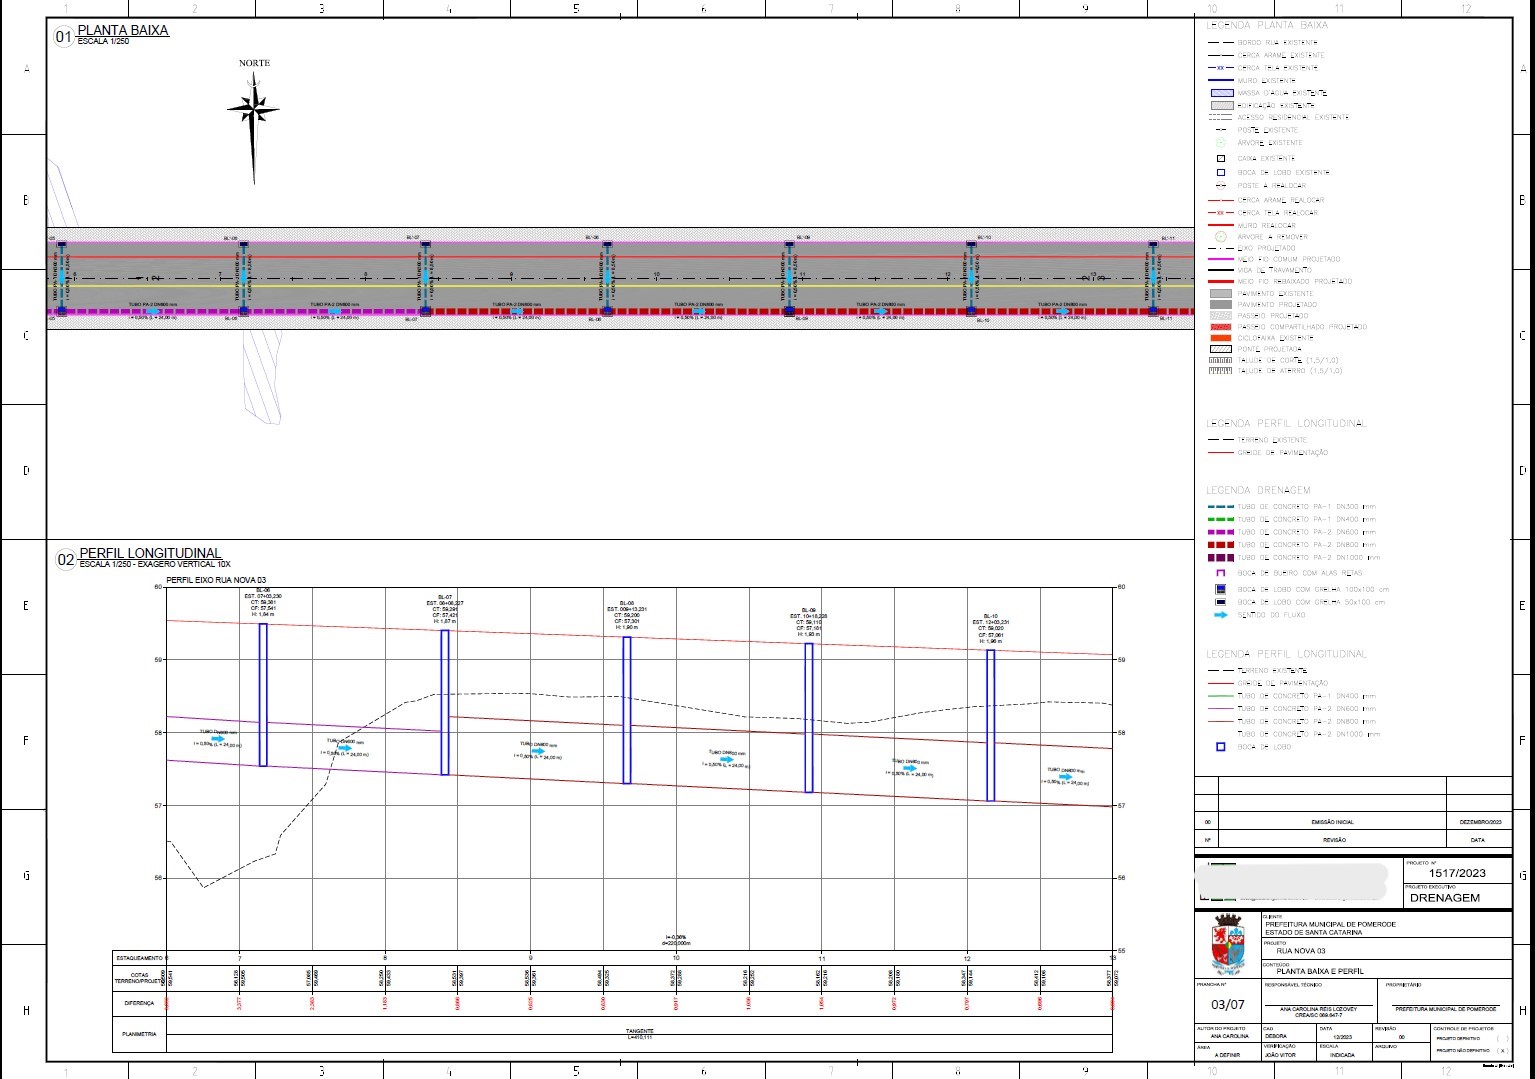Click the '01 Planta Baixa' view title
Screen dimensions: 1535x1079
pos(122,31)
